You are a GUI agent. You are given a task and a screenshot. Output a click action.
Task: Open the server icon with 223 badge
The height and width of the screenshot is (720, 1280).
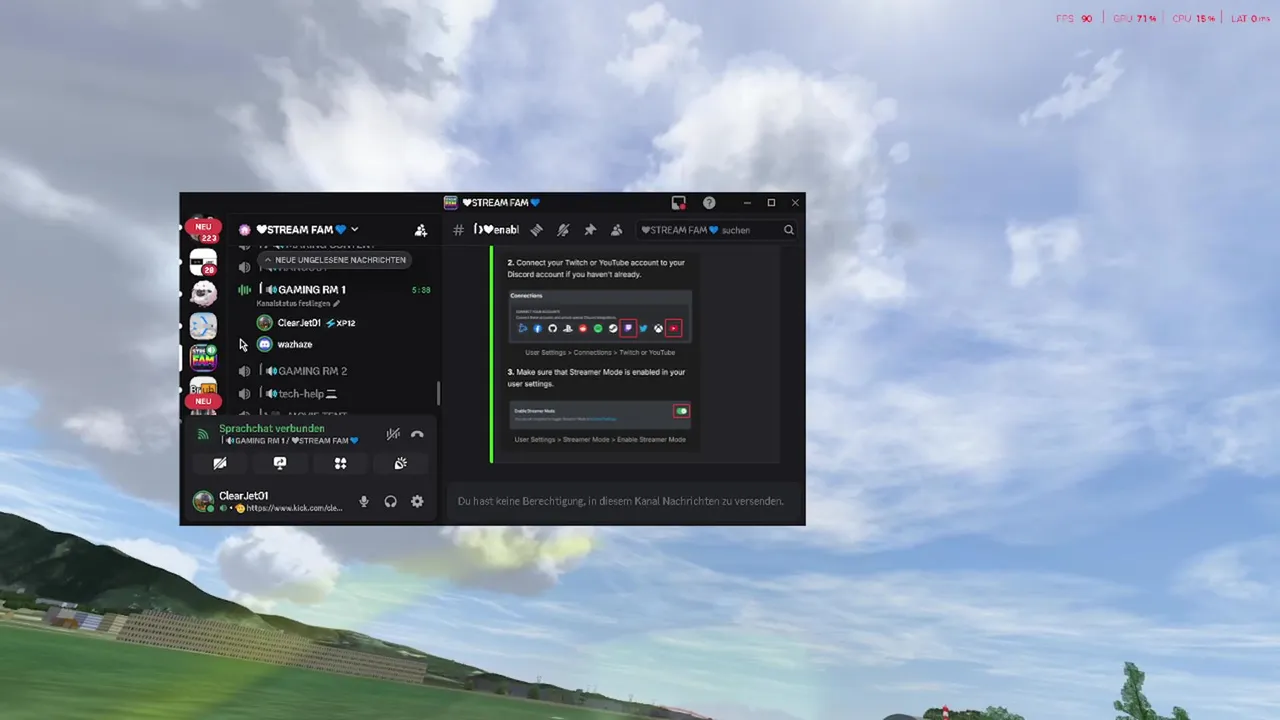tap(203, 231)
